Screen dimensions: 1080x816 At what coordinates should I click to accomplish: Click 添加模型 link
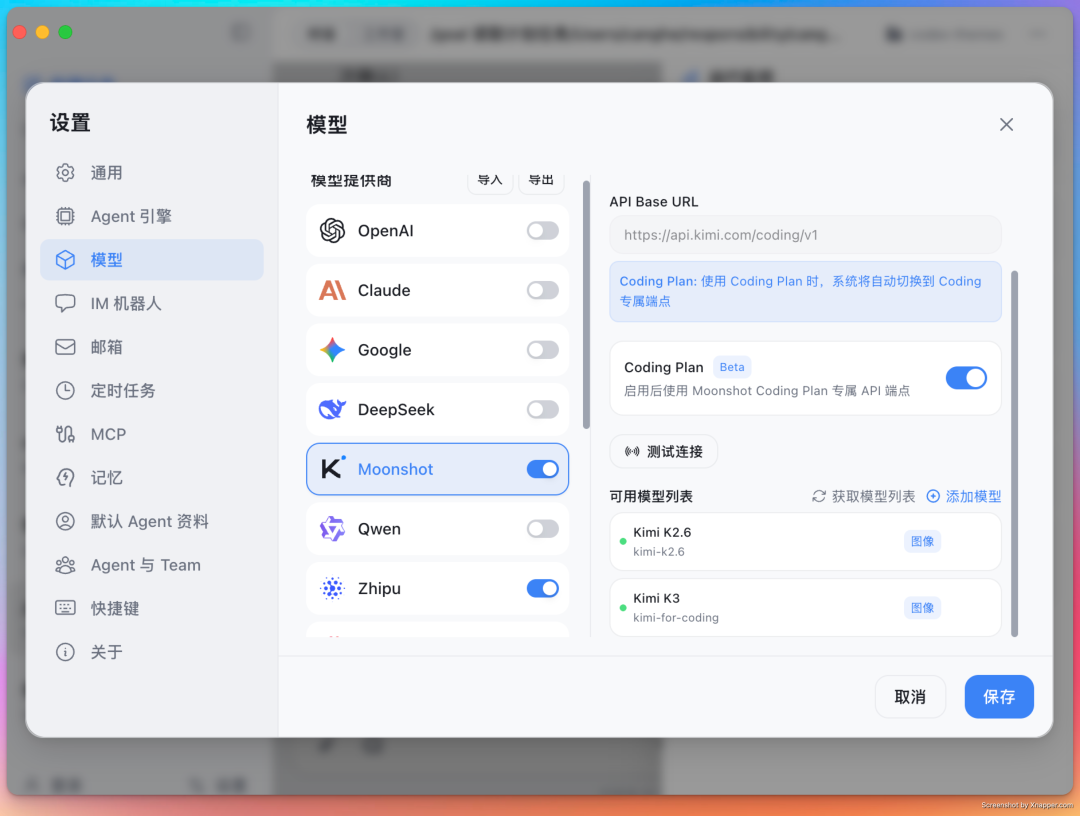click(964, 496)
